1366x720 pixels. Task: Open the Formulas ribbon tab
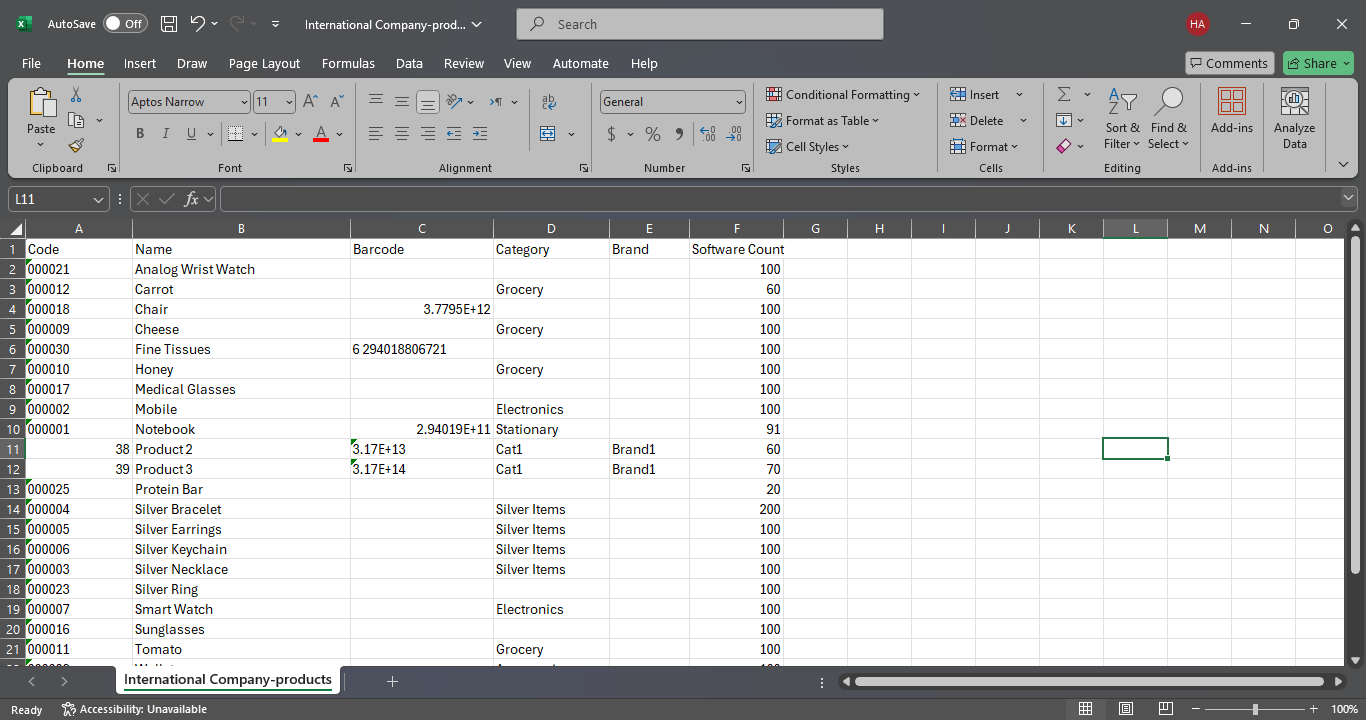[348, 63]
